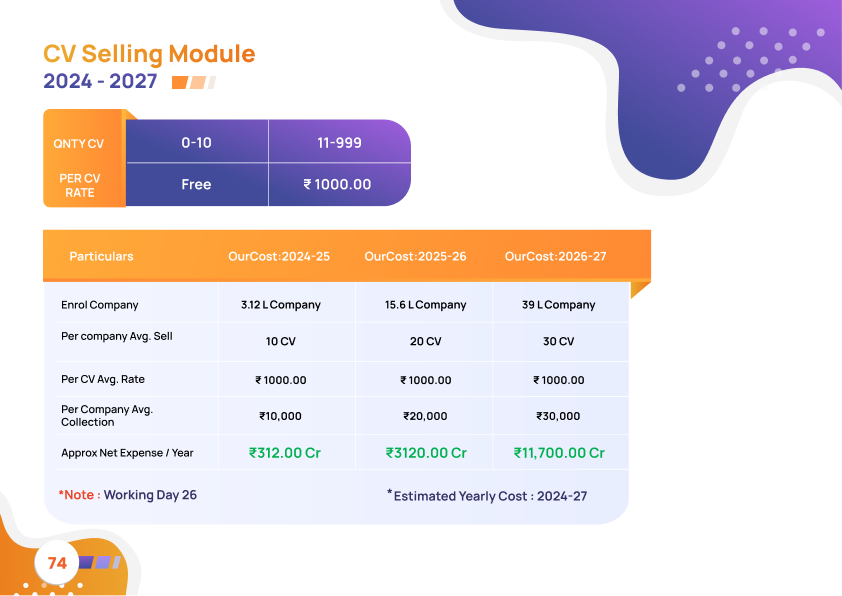Click the Particulars column header
842x596 pixels.
(101, 257)
